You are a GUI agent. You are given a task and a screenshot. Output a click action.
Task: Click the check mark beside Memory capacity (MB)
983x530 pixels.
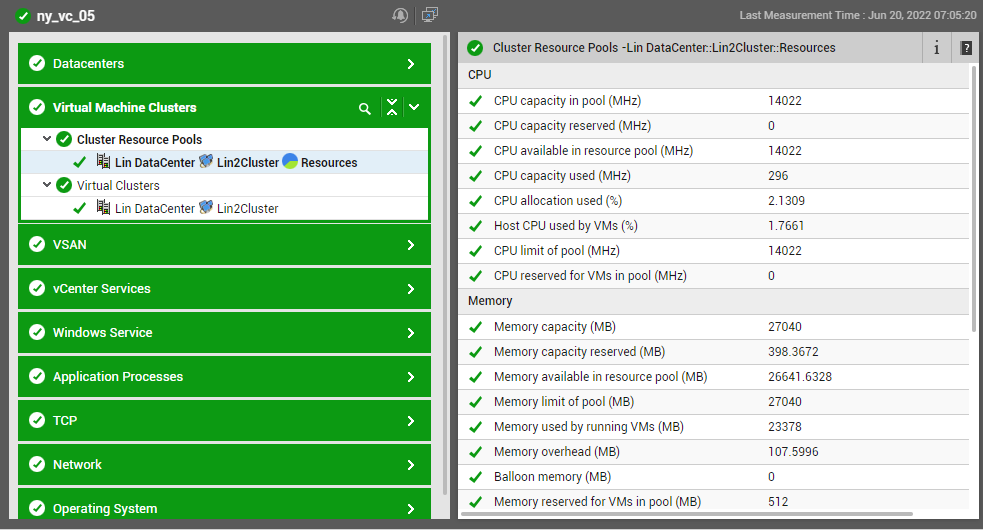point(476,327)
